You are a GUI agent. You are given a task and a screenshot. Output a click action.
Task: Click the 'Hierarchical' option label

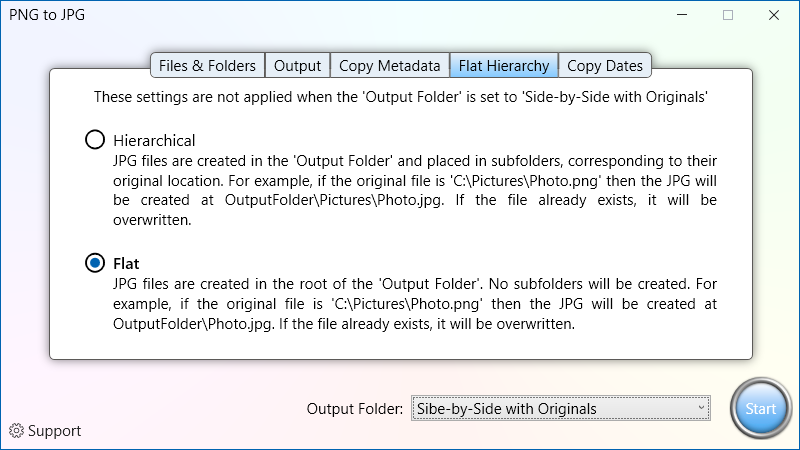[x=154, y=140]
